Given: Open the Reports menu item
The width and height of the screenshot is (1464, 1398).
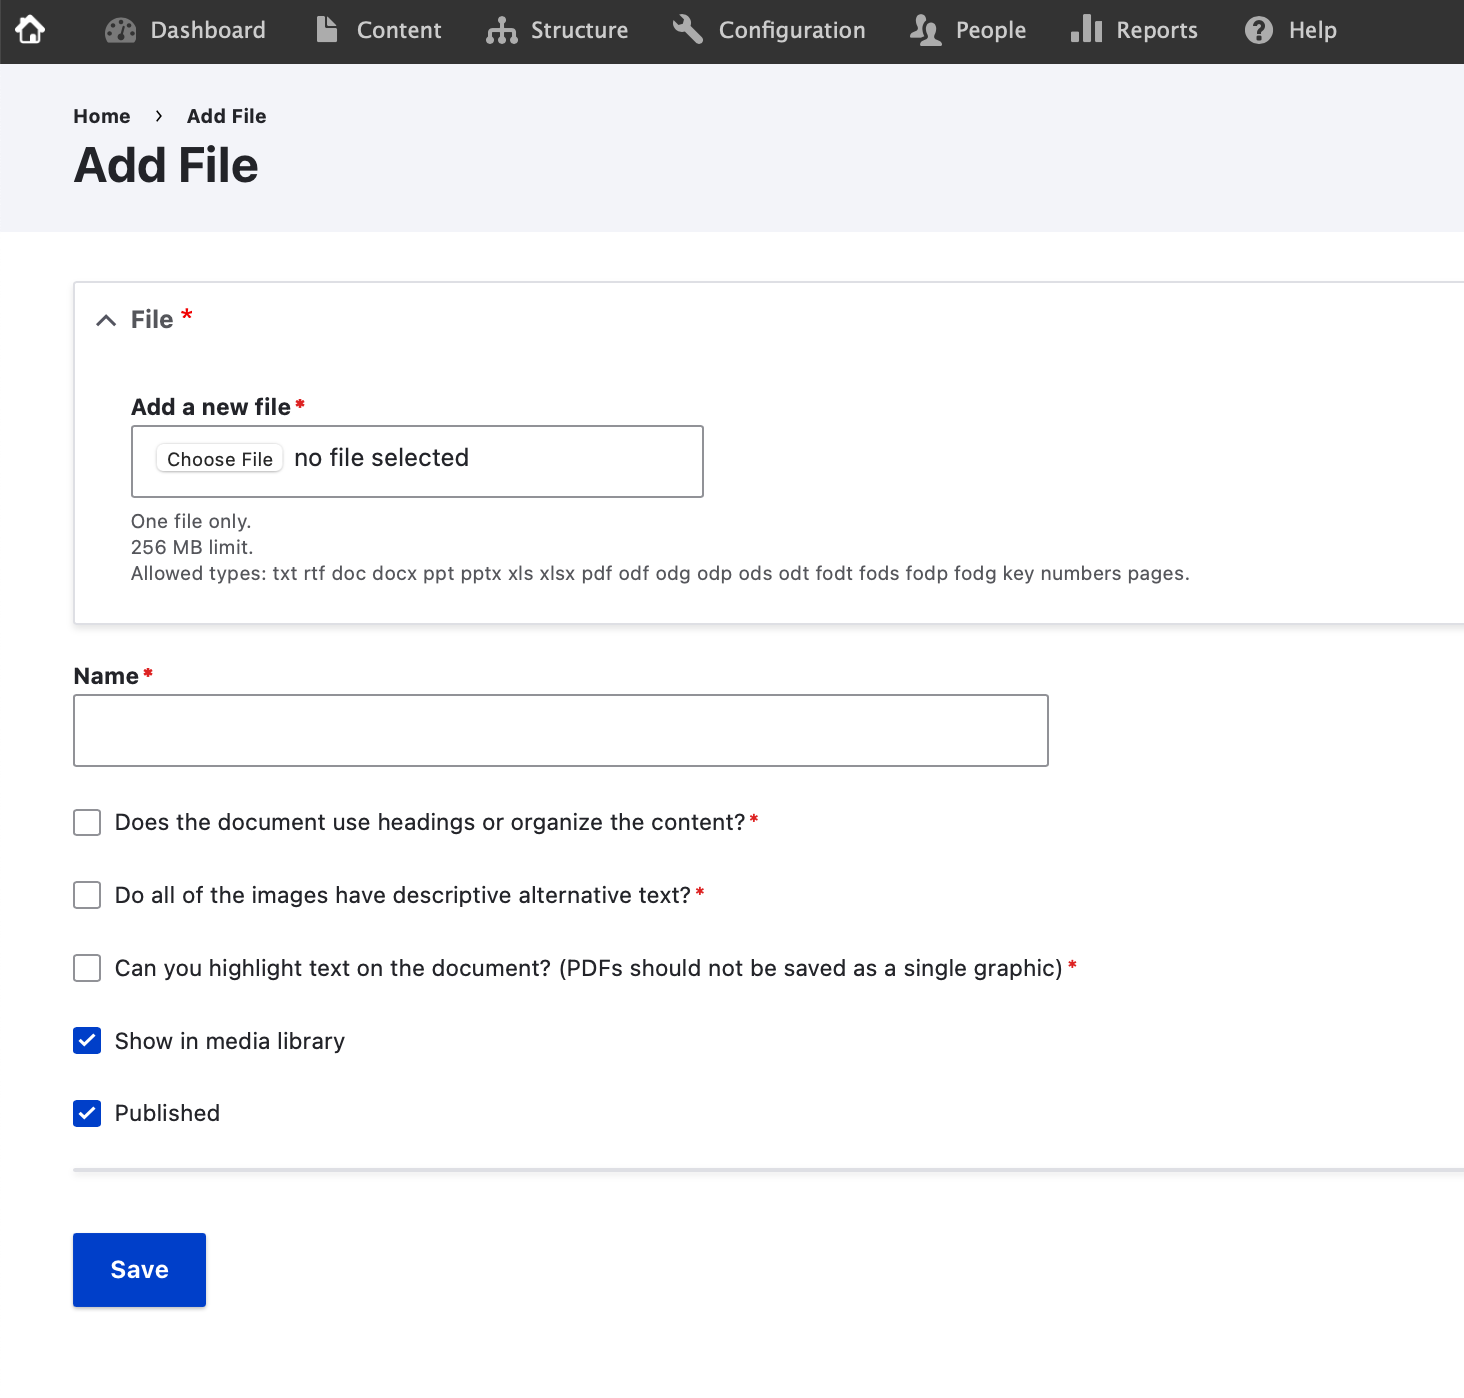Looking at the screenshot, I should click(1156, 31).
